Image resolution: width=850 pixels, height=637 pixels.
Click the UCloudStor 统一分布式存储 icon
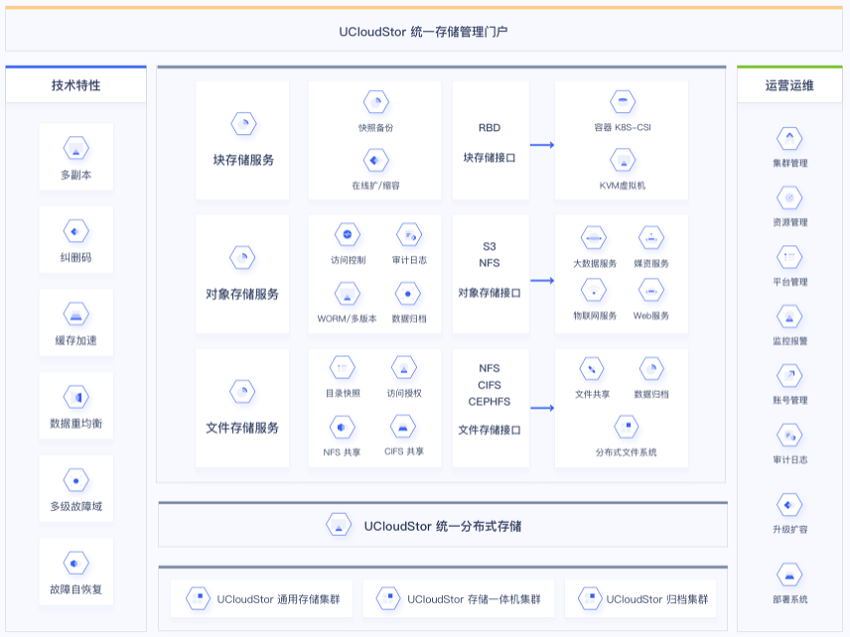(339, 525)
